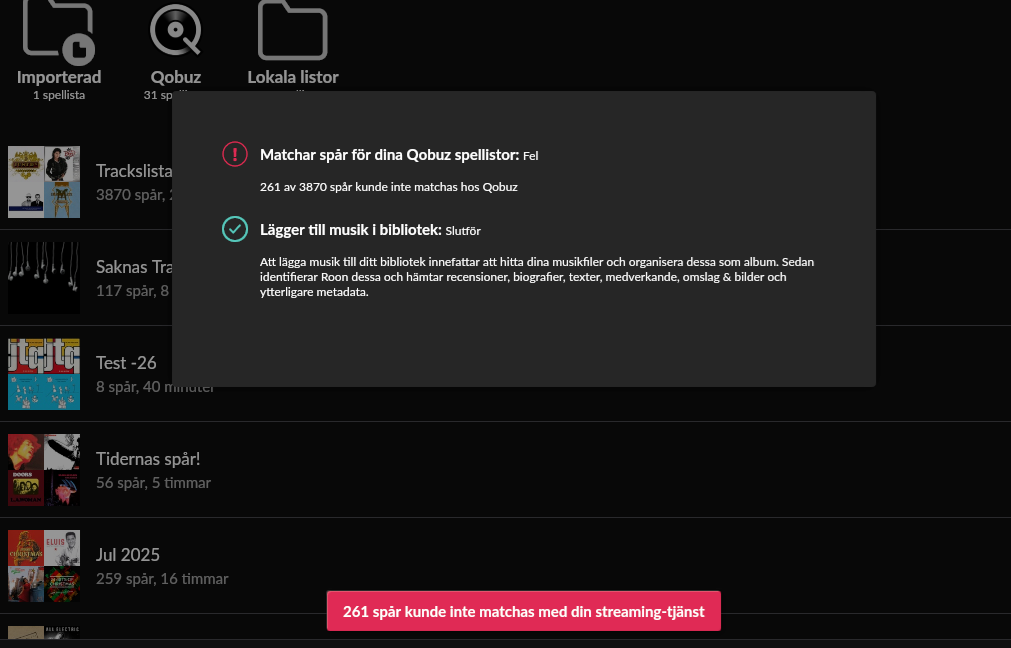The height and width of the screenshot is (648, 1011).
Task: Click the red unmatched tracks notification button
Action: pyautogui.click(x=523, y=611)
